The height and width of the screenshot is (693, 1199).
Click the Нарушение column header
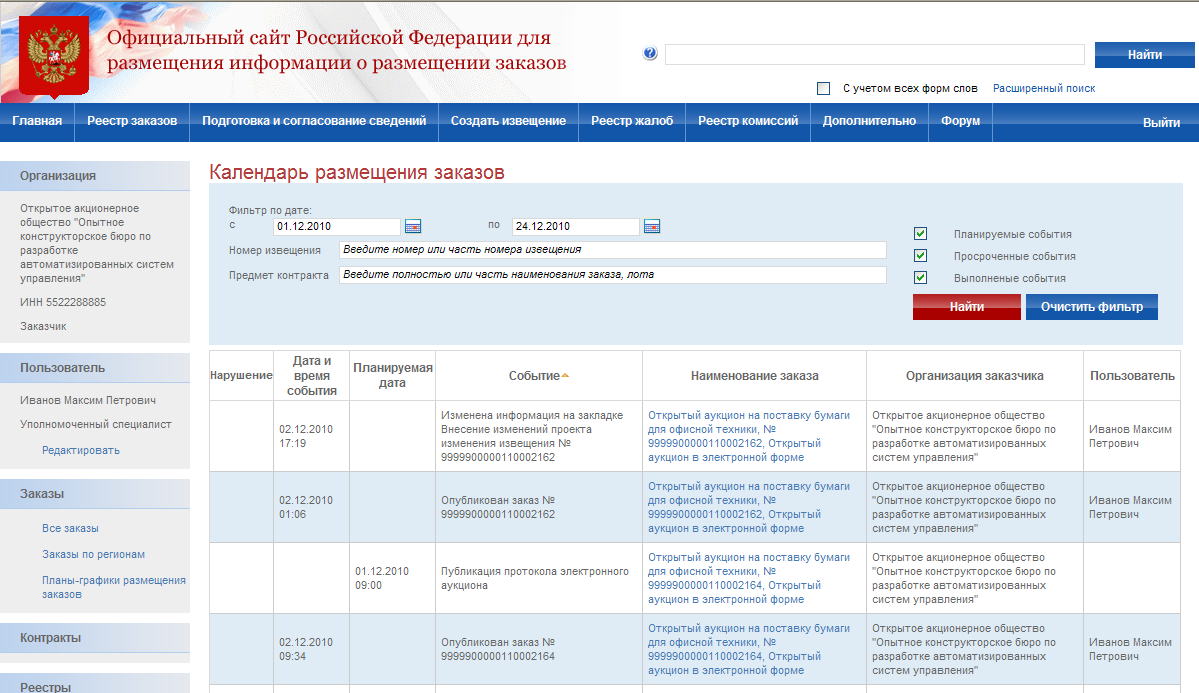[x=241, y=376]
